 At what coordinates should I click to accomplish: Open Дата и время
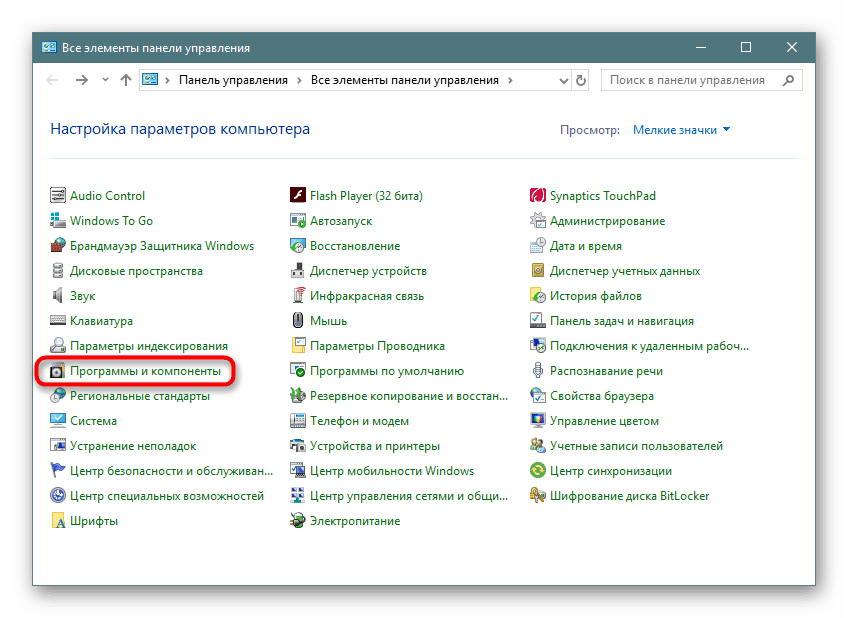point(585,245)
